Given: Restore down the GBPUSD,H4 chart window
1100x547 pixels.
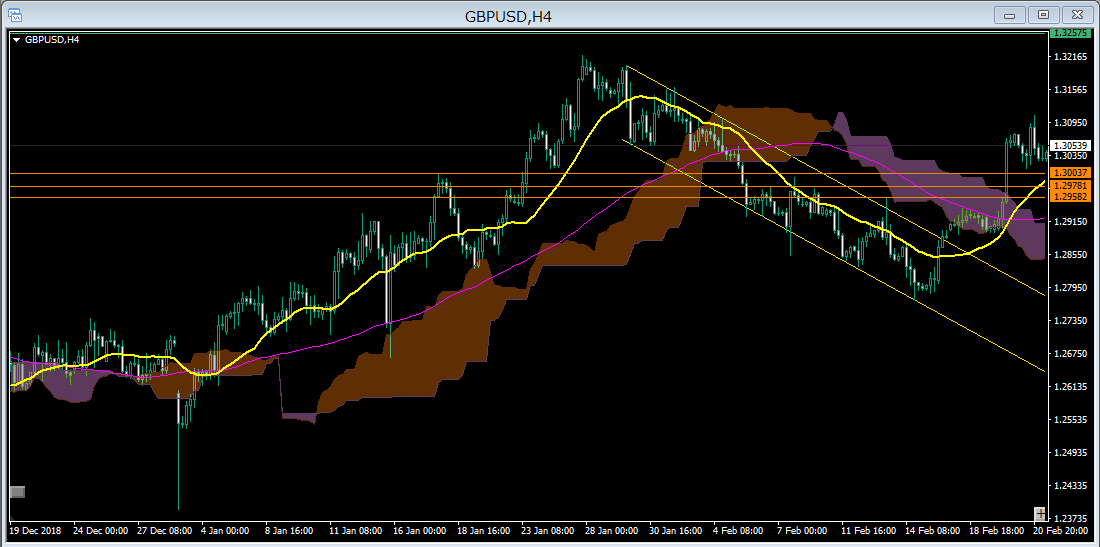Looking at the screenshot, I should point(1044,15).
